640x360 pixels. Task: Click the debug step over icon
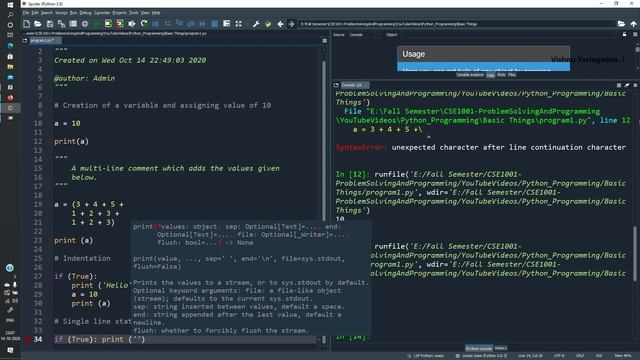167,24
